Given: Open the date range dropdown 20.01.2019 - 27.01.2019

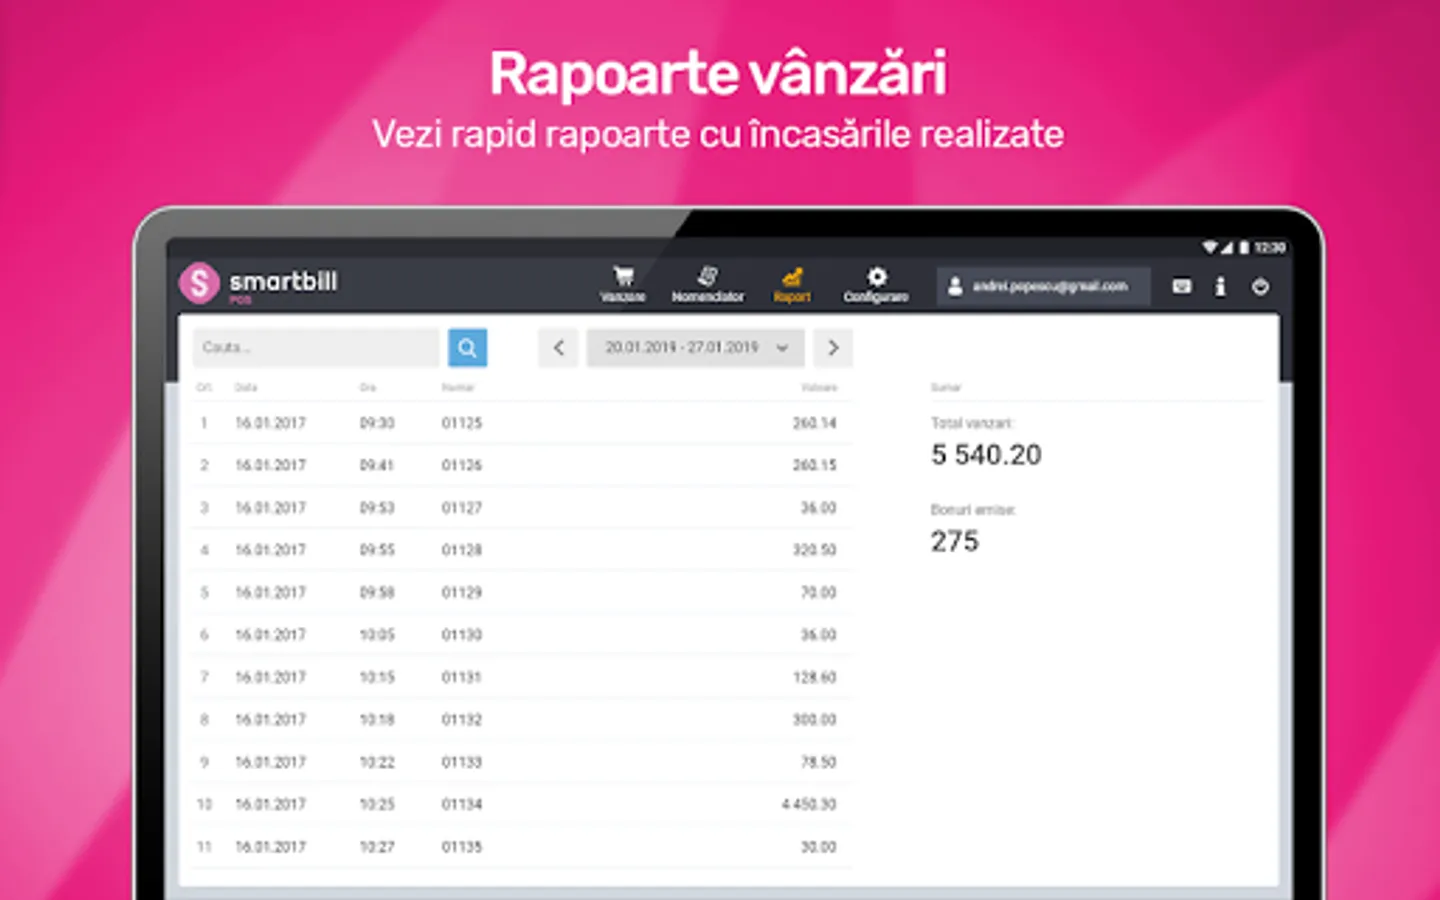Looking at the screenshot, I should [695, 347].
